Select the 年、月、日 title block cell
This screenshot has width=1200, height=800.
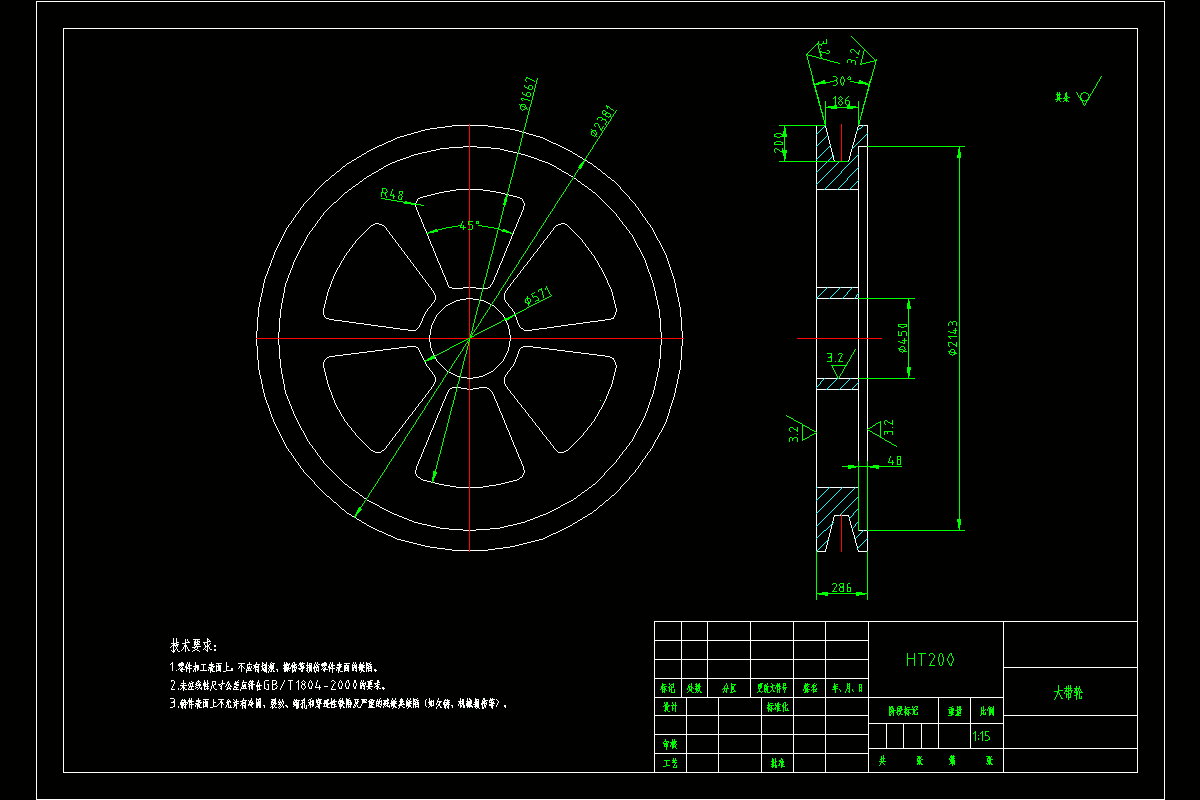coord(847,688)
